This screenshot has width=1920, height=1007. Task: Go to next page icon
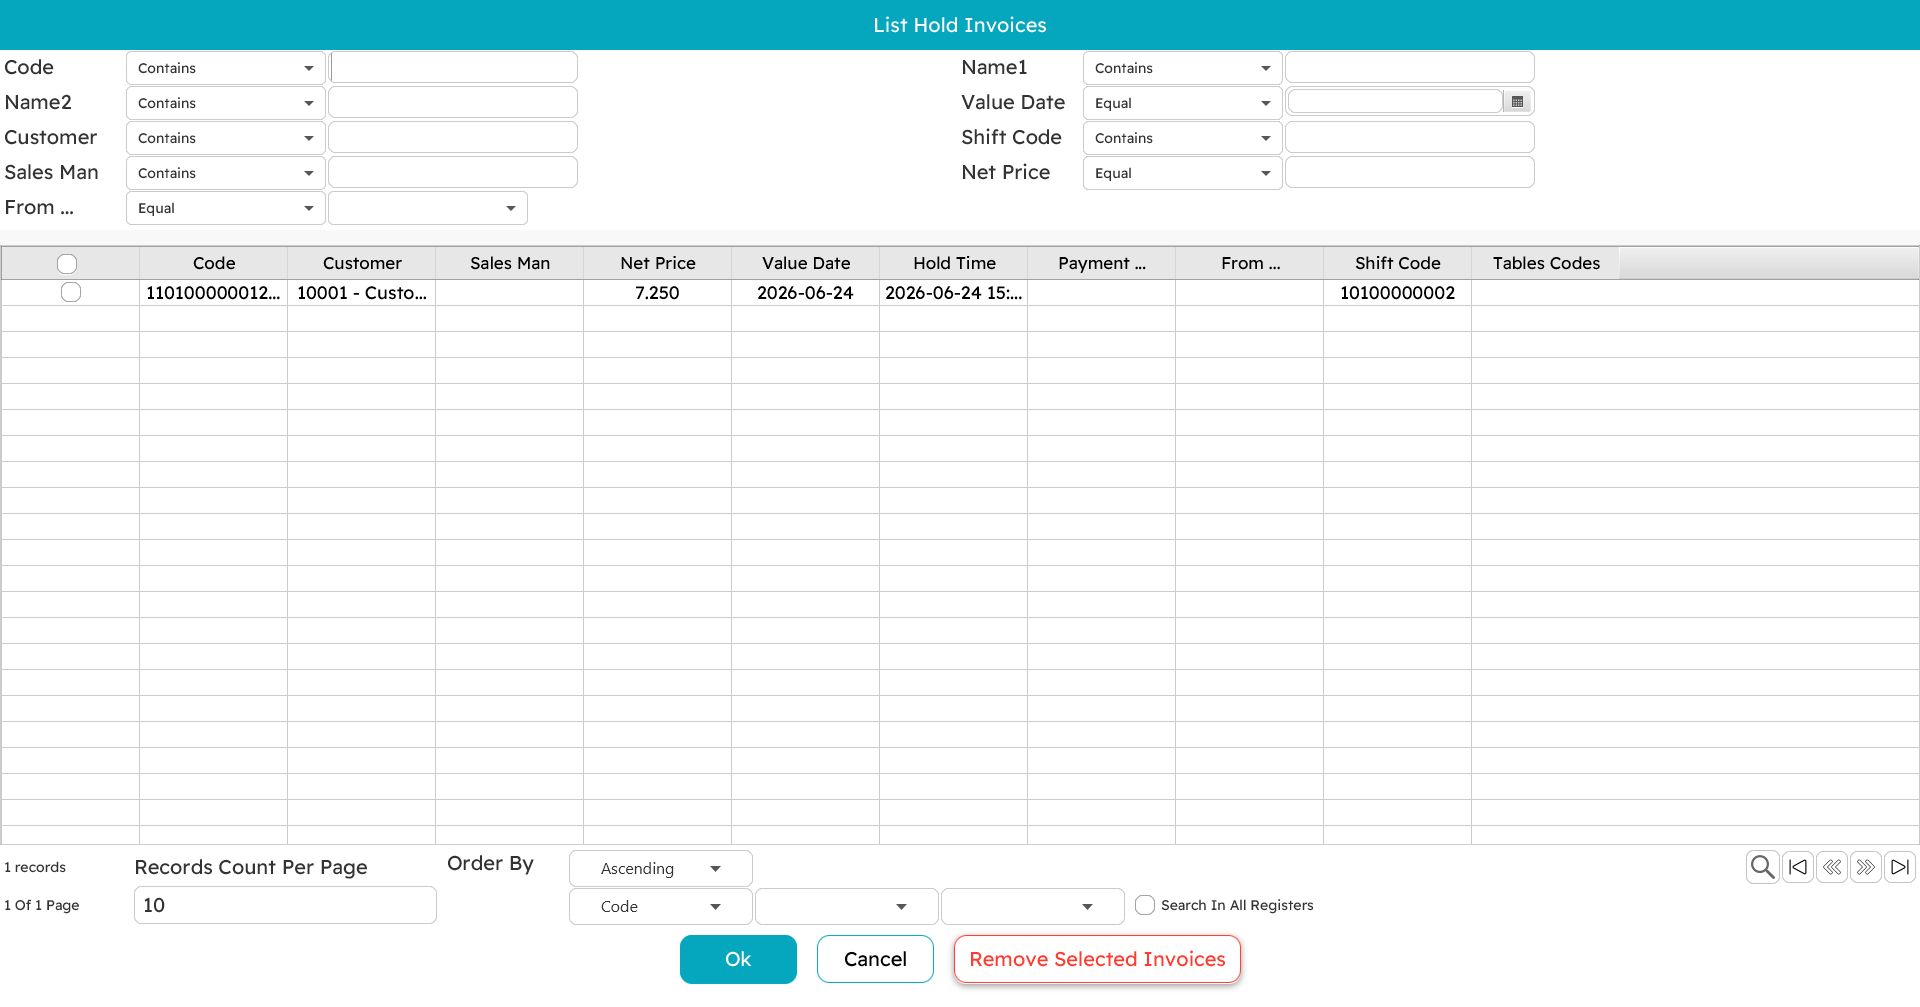1866,867
